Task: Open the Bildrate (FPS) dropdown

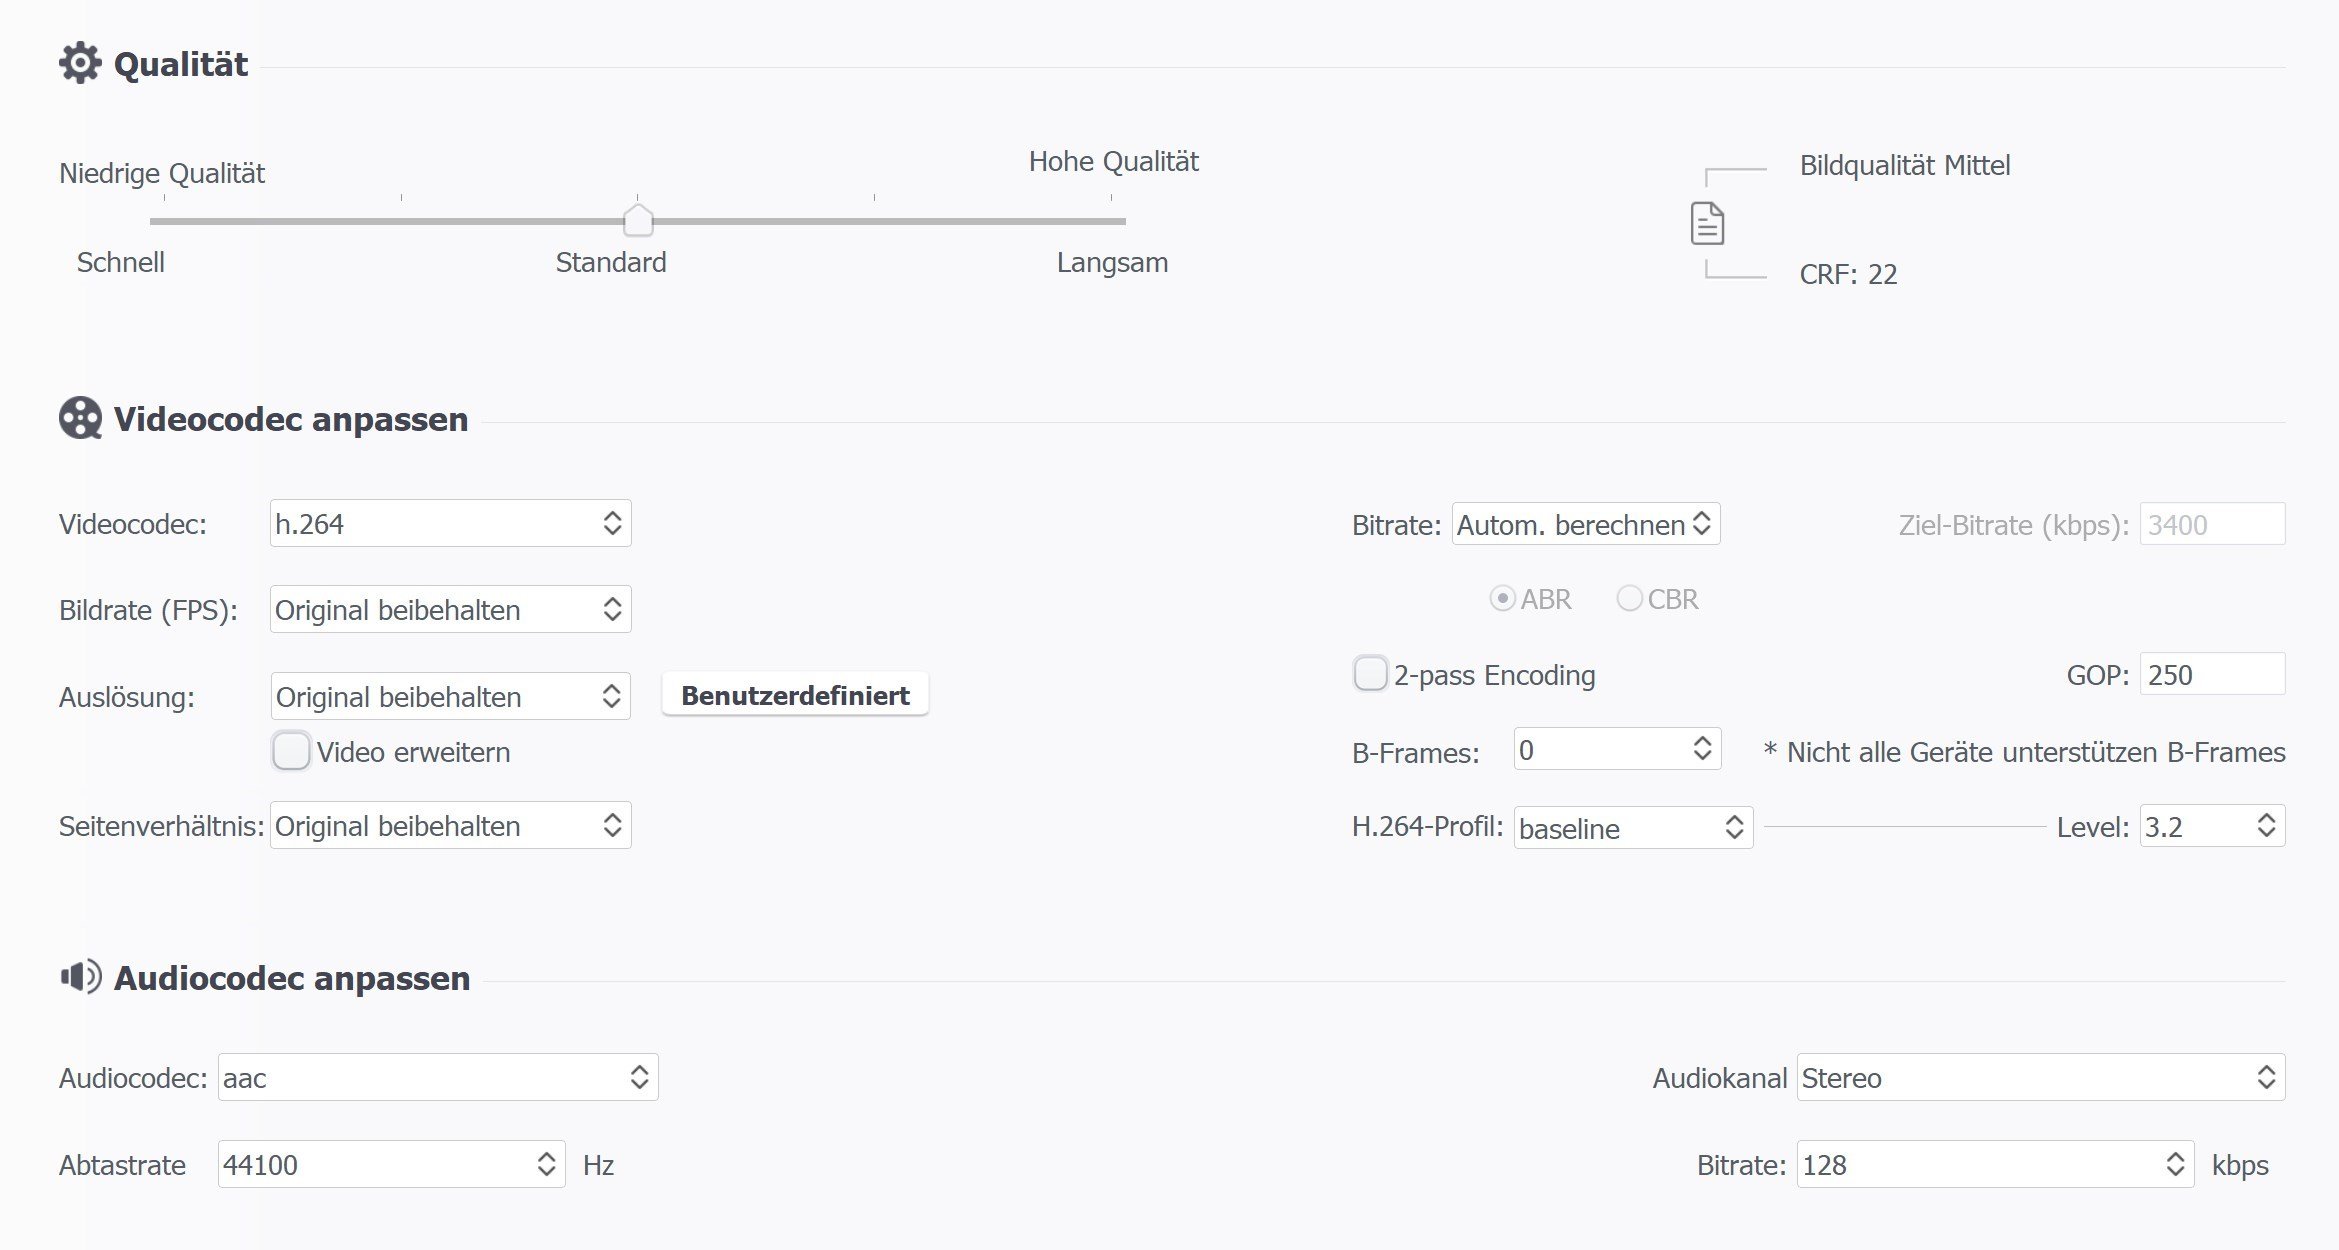Action: (x=450, y=610)
